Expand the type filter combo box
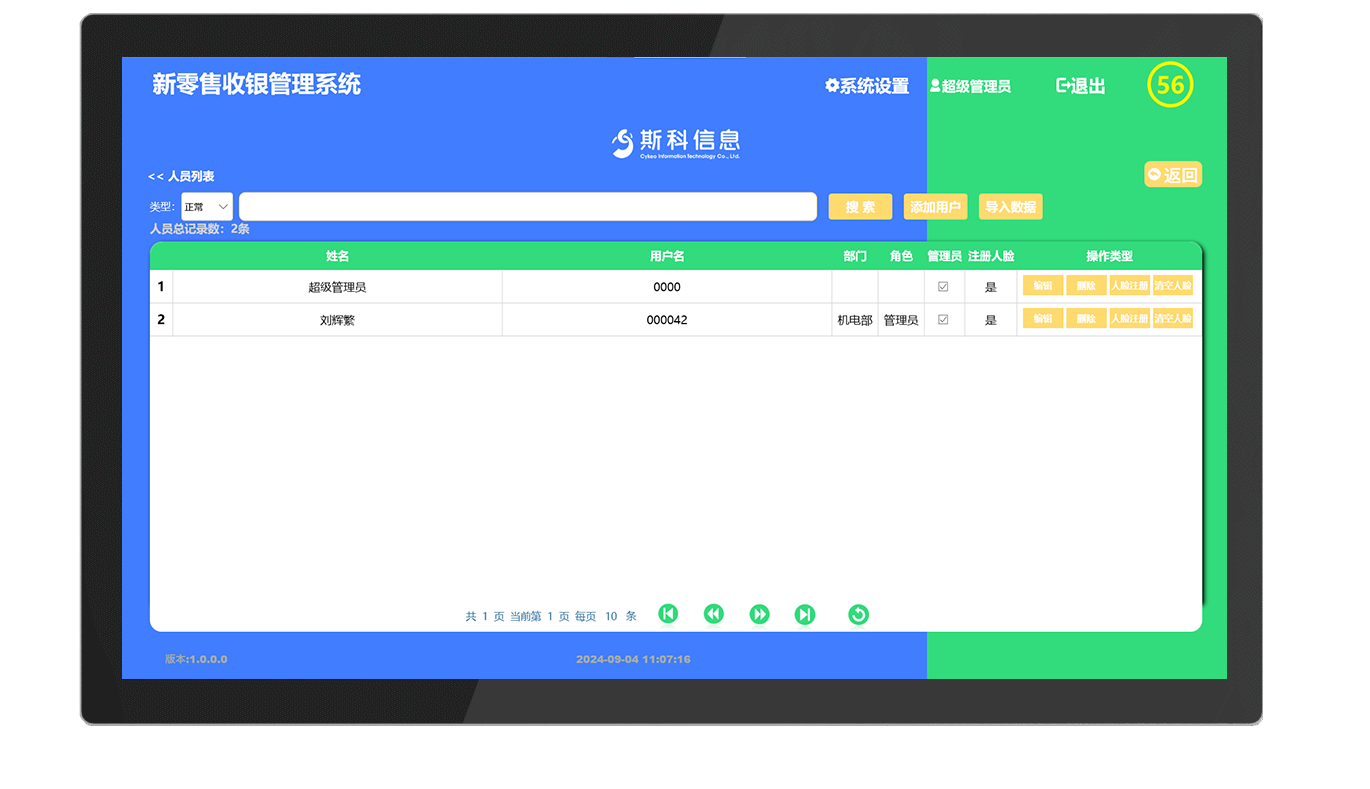The height and width of the screenshot is (789, 1370). click(206, 206)
